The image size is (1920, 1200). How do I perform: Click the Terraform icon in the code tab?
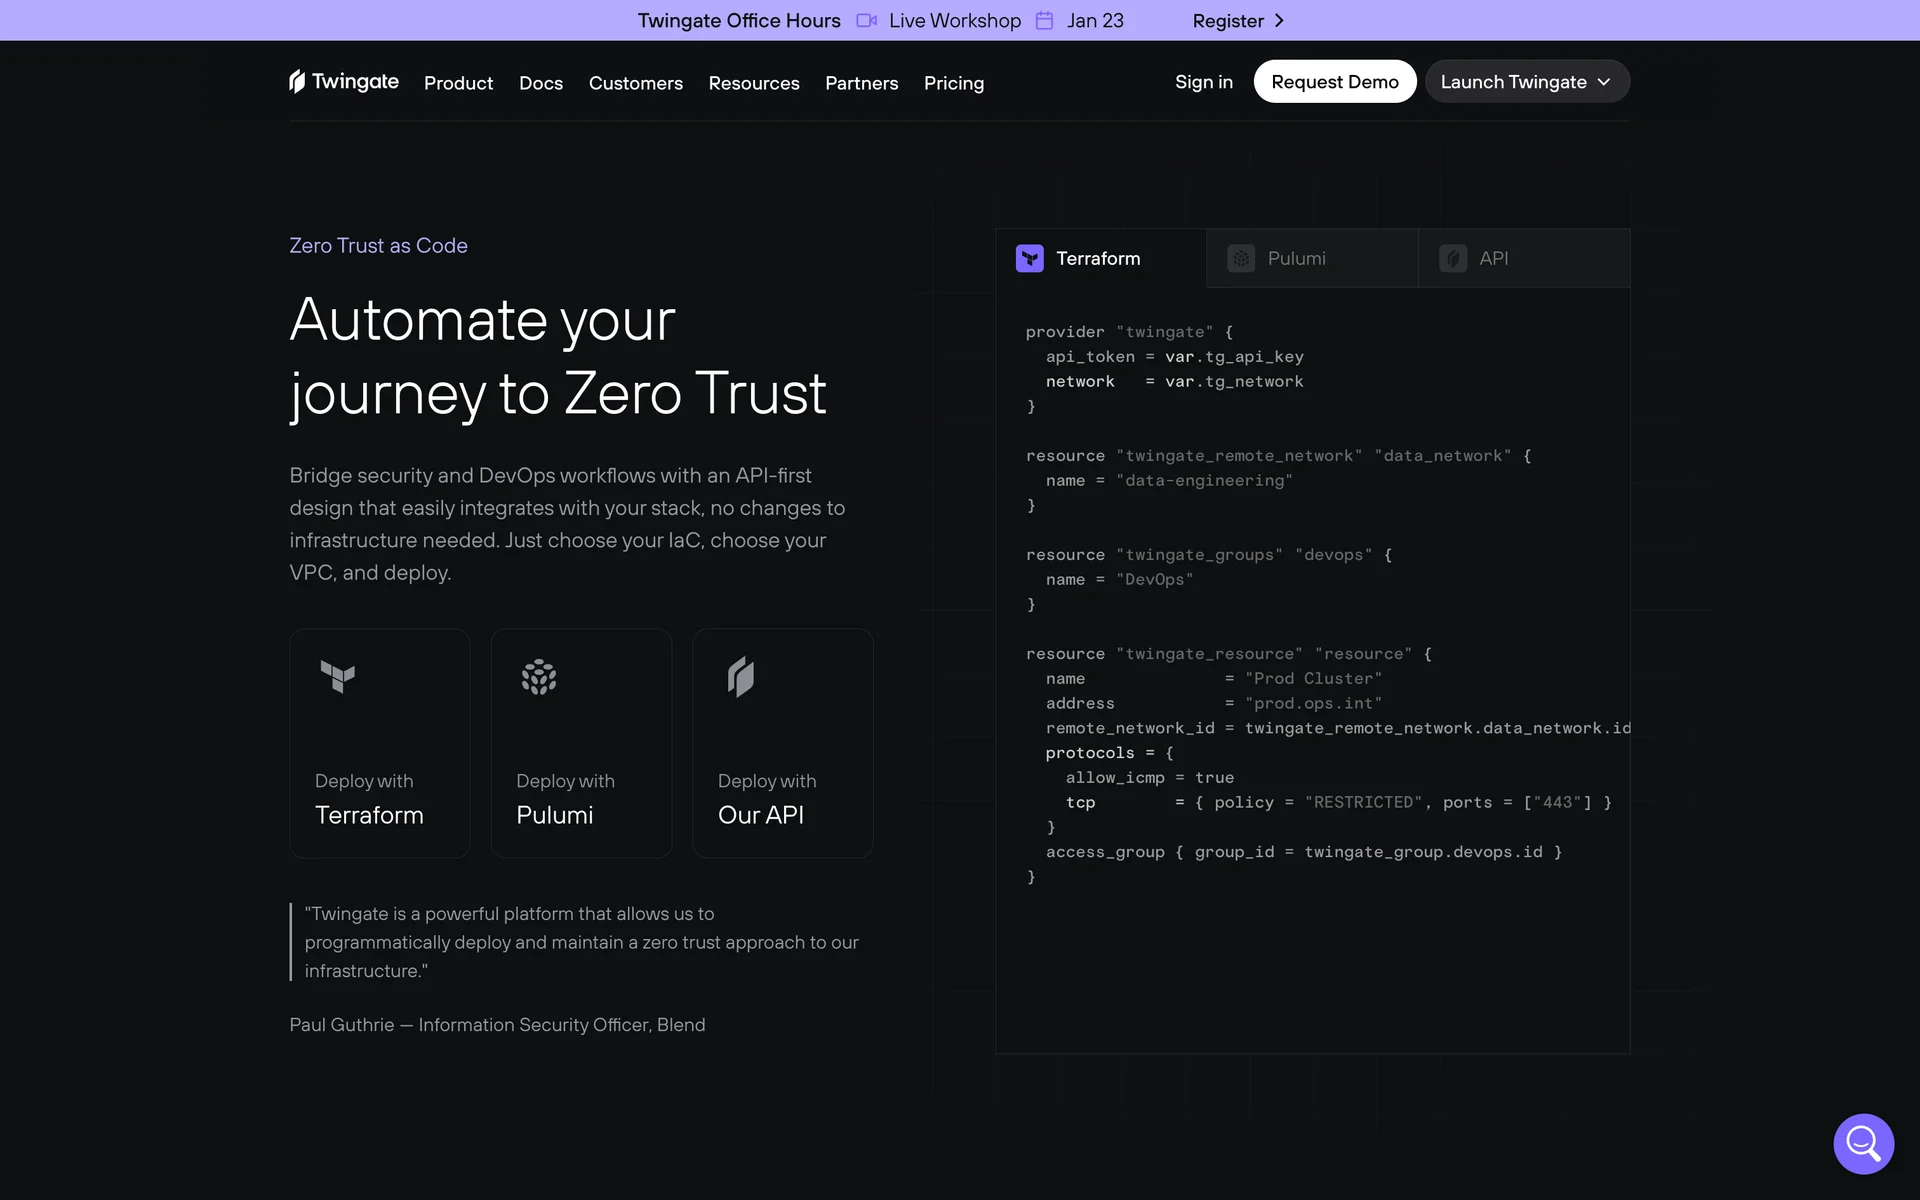click(x=1029, y=258)
